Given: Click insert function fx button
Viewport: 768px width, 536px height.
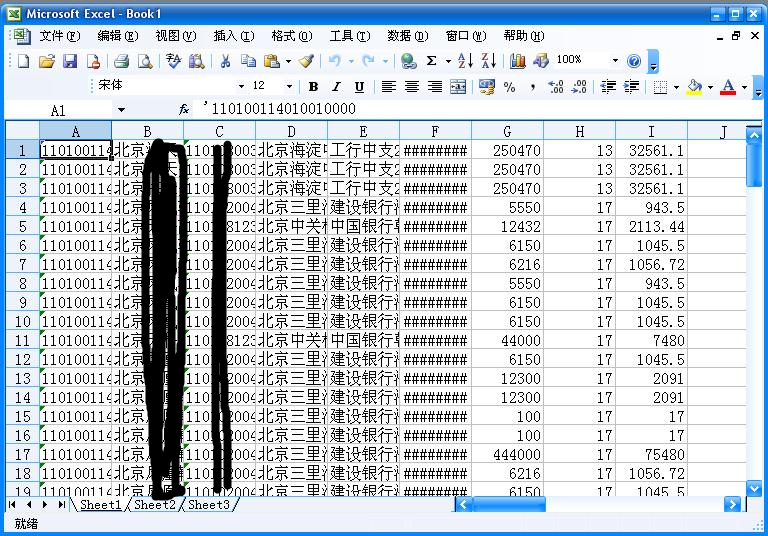Looking at the screenshot, I should [184, 110].
